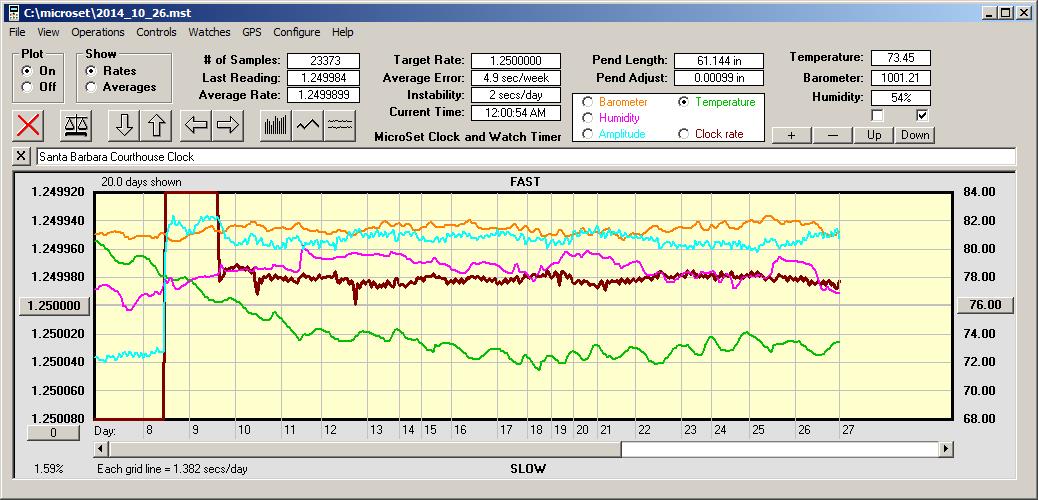Click the 76.00 right axis button

pyautogui.click(x=985, y=305)
